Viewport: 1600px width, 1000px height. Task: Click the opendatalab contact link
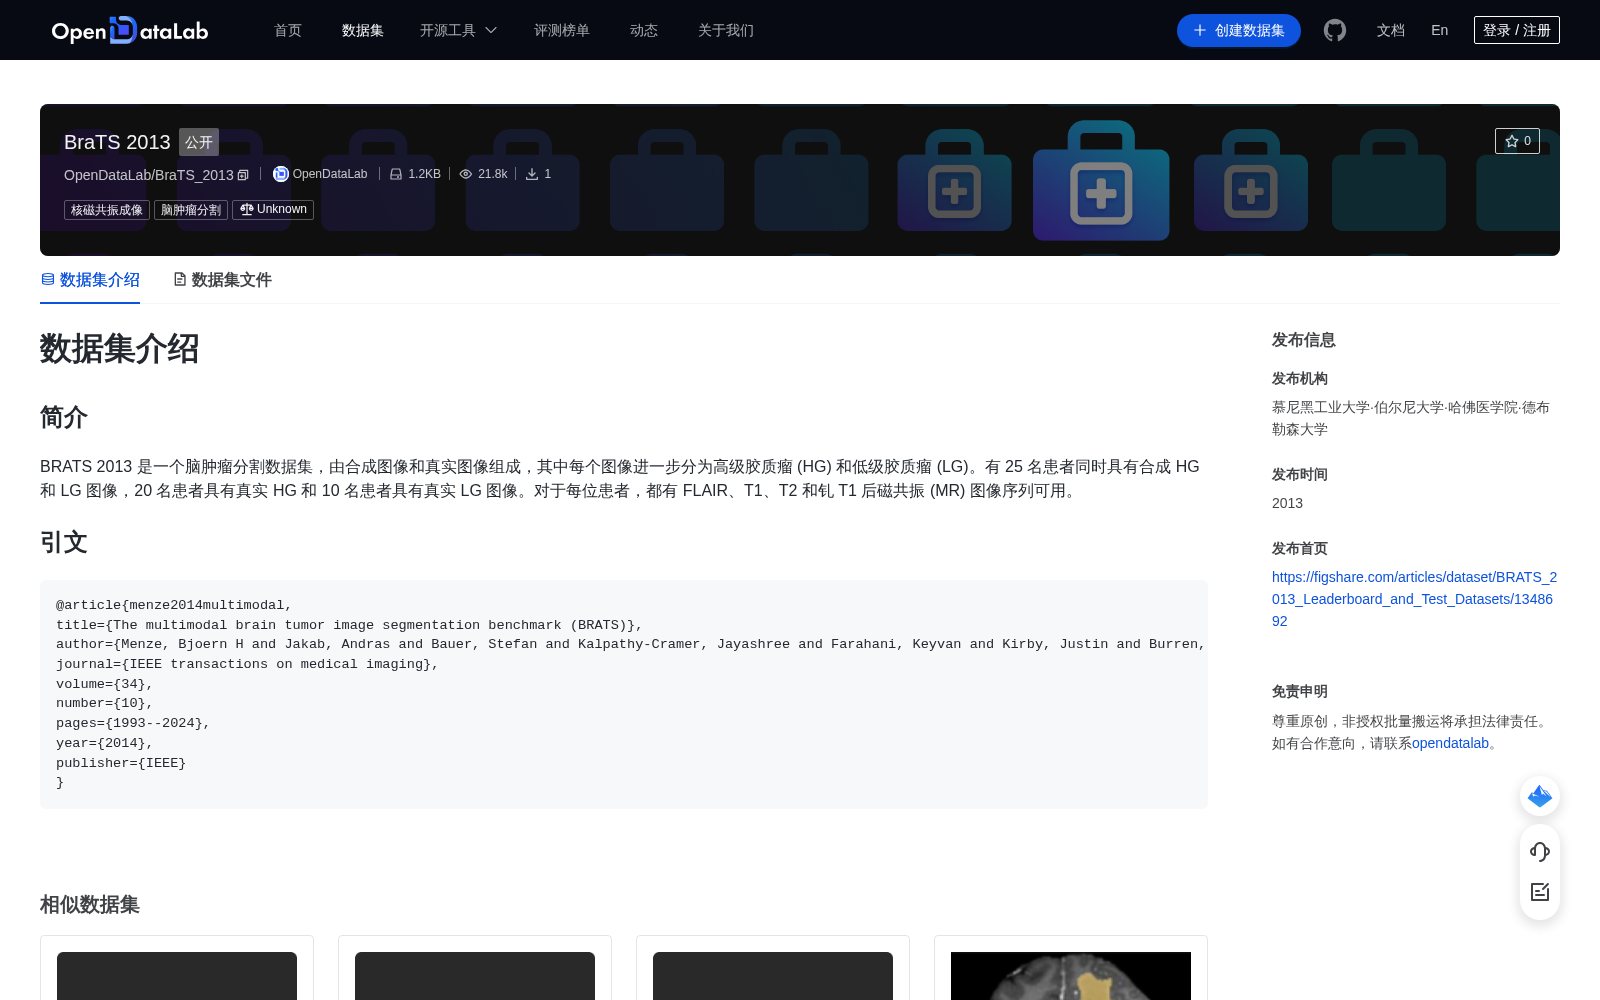[x=1450, y=743]
